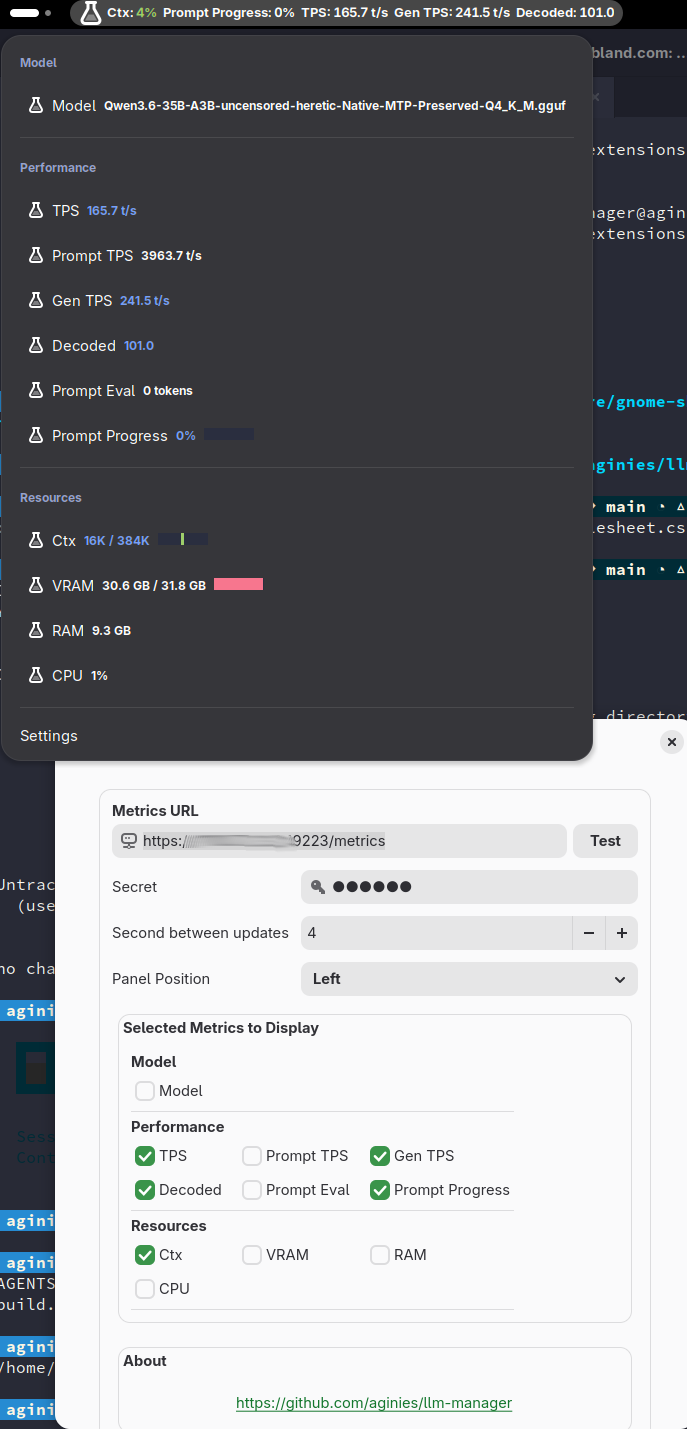Open the github.com/aginies/llm-manager link
The height and width of the screenshot is (1429, 687).
pos(374,1403)
